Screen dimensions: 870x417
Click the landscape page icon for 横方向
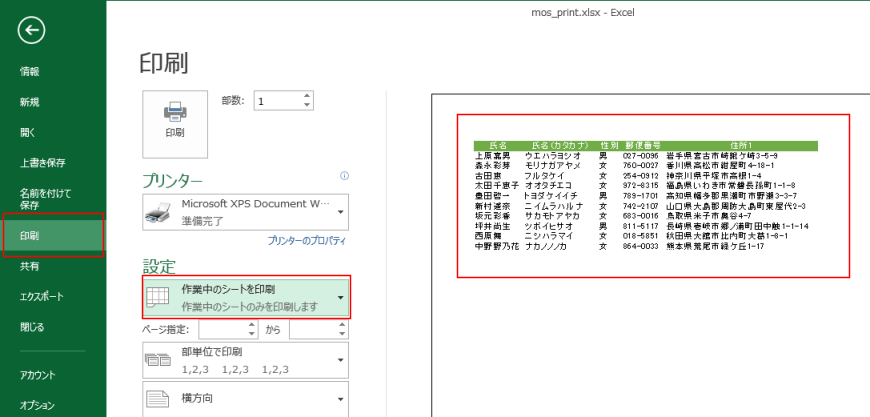(x=158, y=401)
